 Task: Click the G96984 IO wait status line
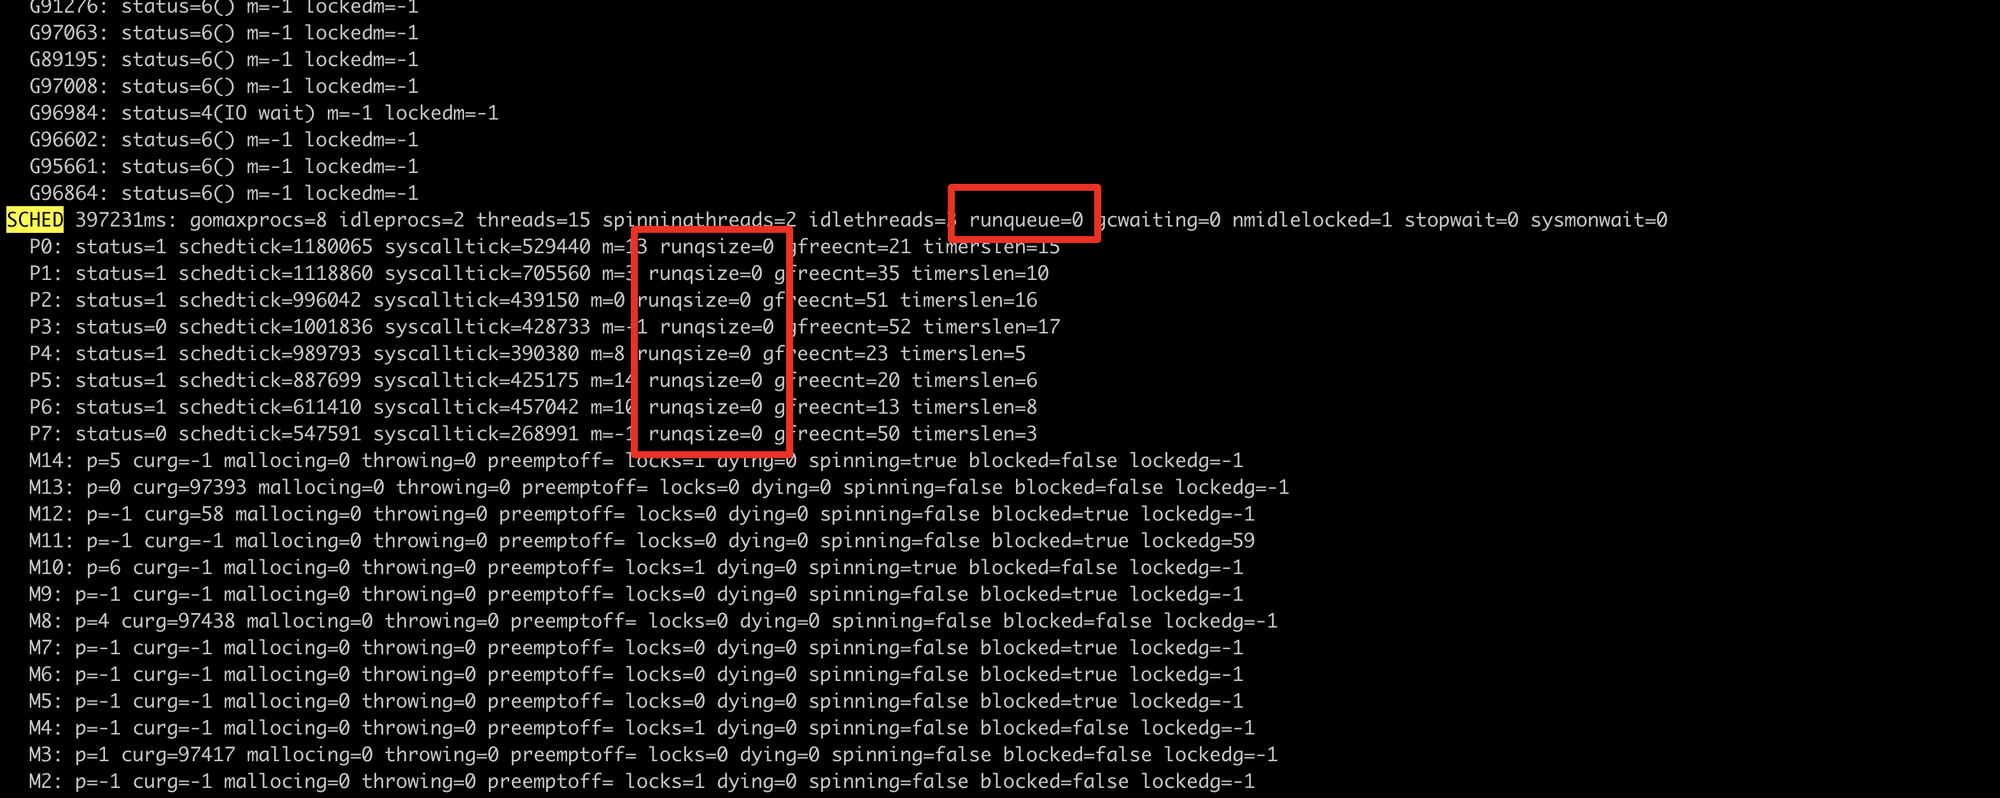click(264, 113)
